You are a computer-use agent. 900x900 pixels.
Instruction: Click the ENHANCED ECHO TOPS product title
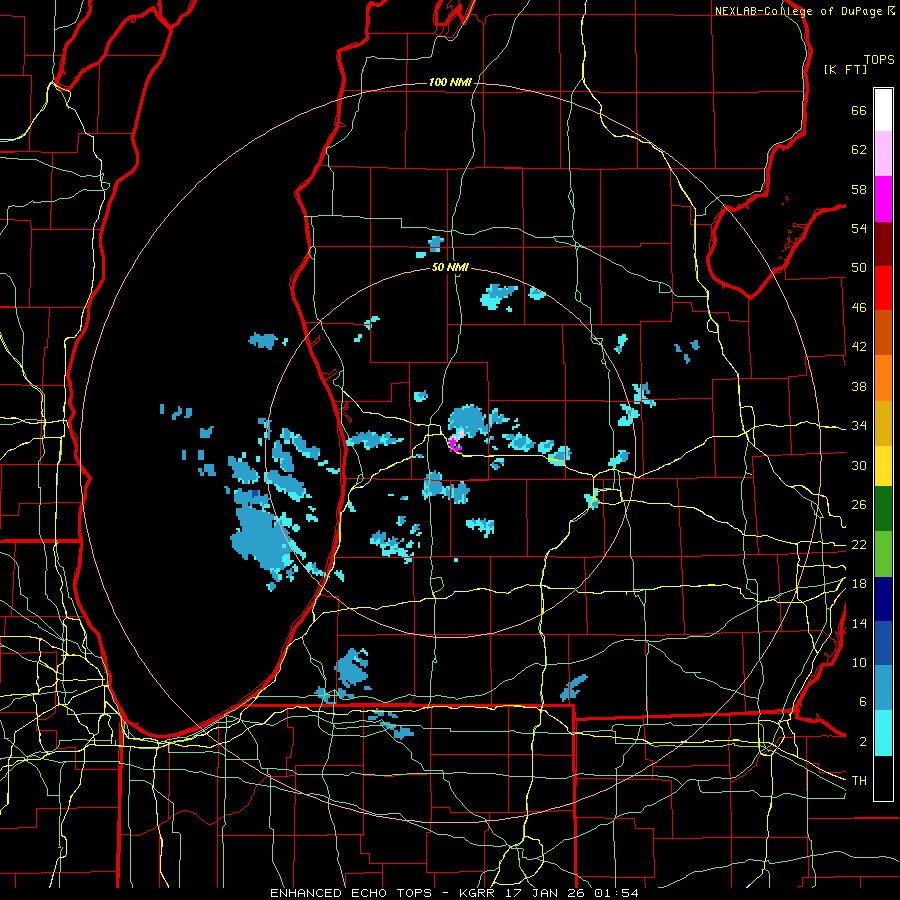[x=351, y=893]
